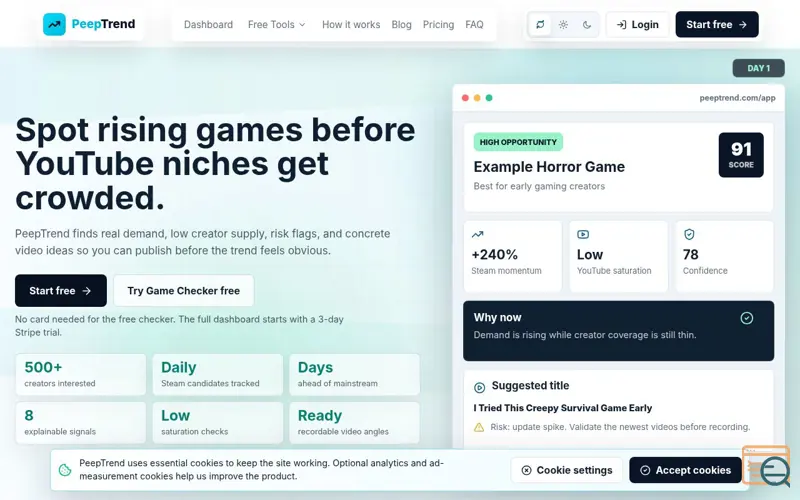Expand the Free Tools dropdown
The height and width of the screenshot is (500, 800).
pos(277,24)
